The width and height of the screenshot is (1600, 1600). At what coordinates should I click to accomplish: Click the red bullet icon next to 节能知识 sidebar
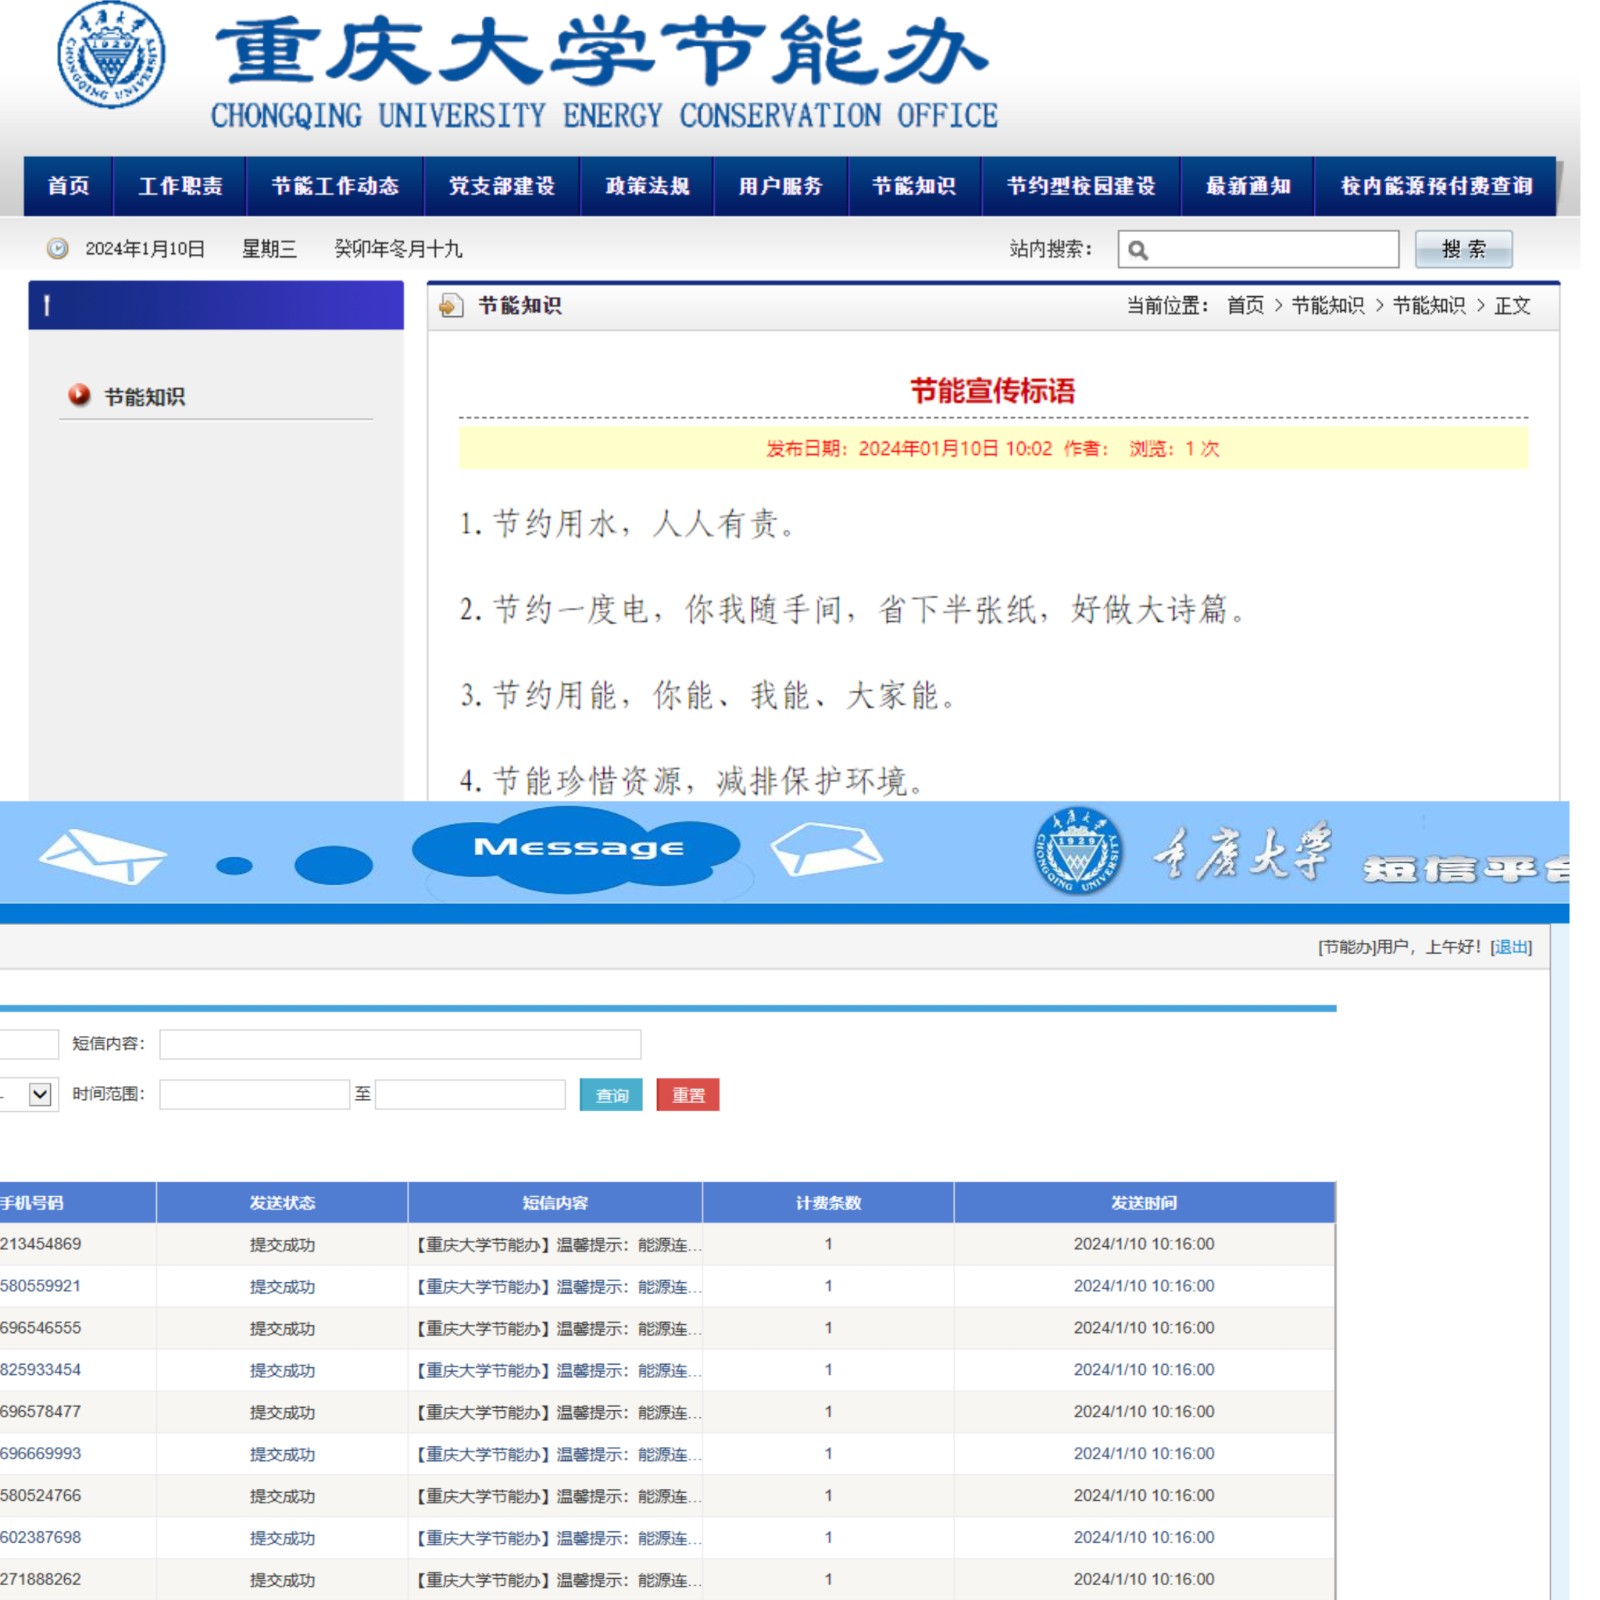pyautogui.click(x=79, y=395)
